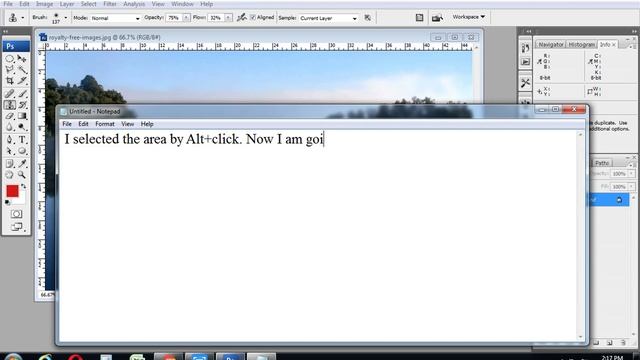
Task: Select the Gradient tool
Action: click(22, 116)
